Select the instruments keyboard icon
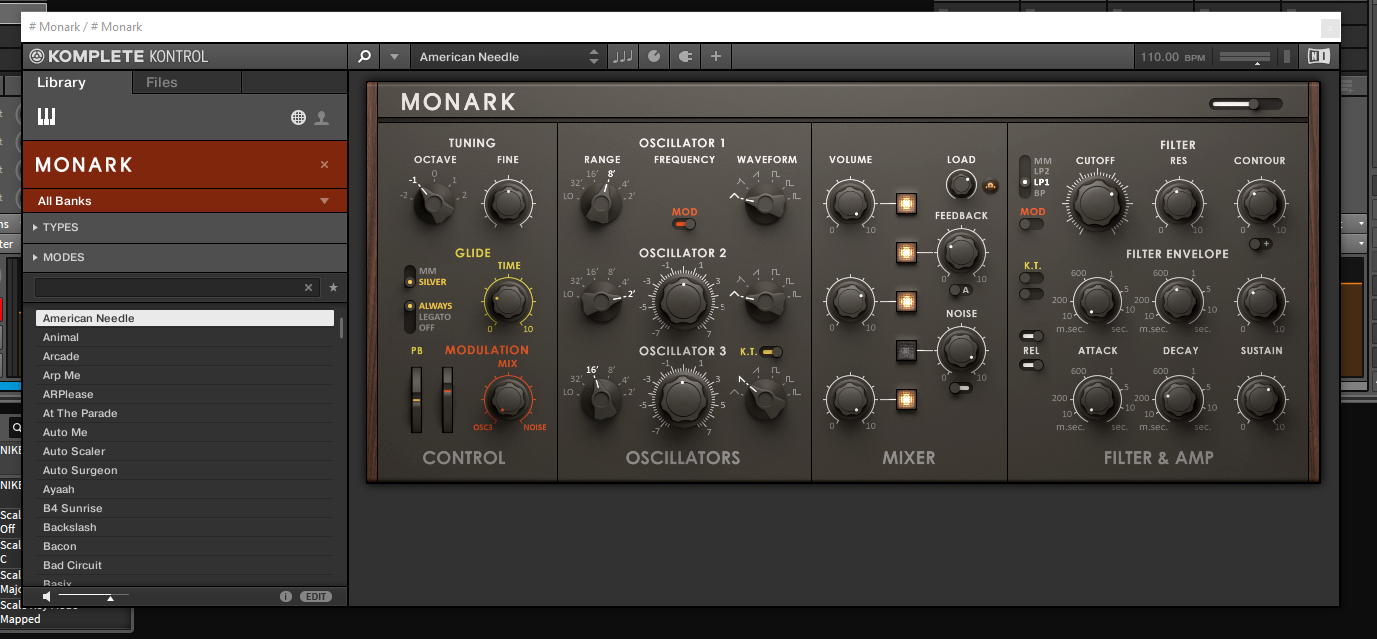1377x639 pixels. [46, 117]
